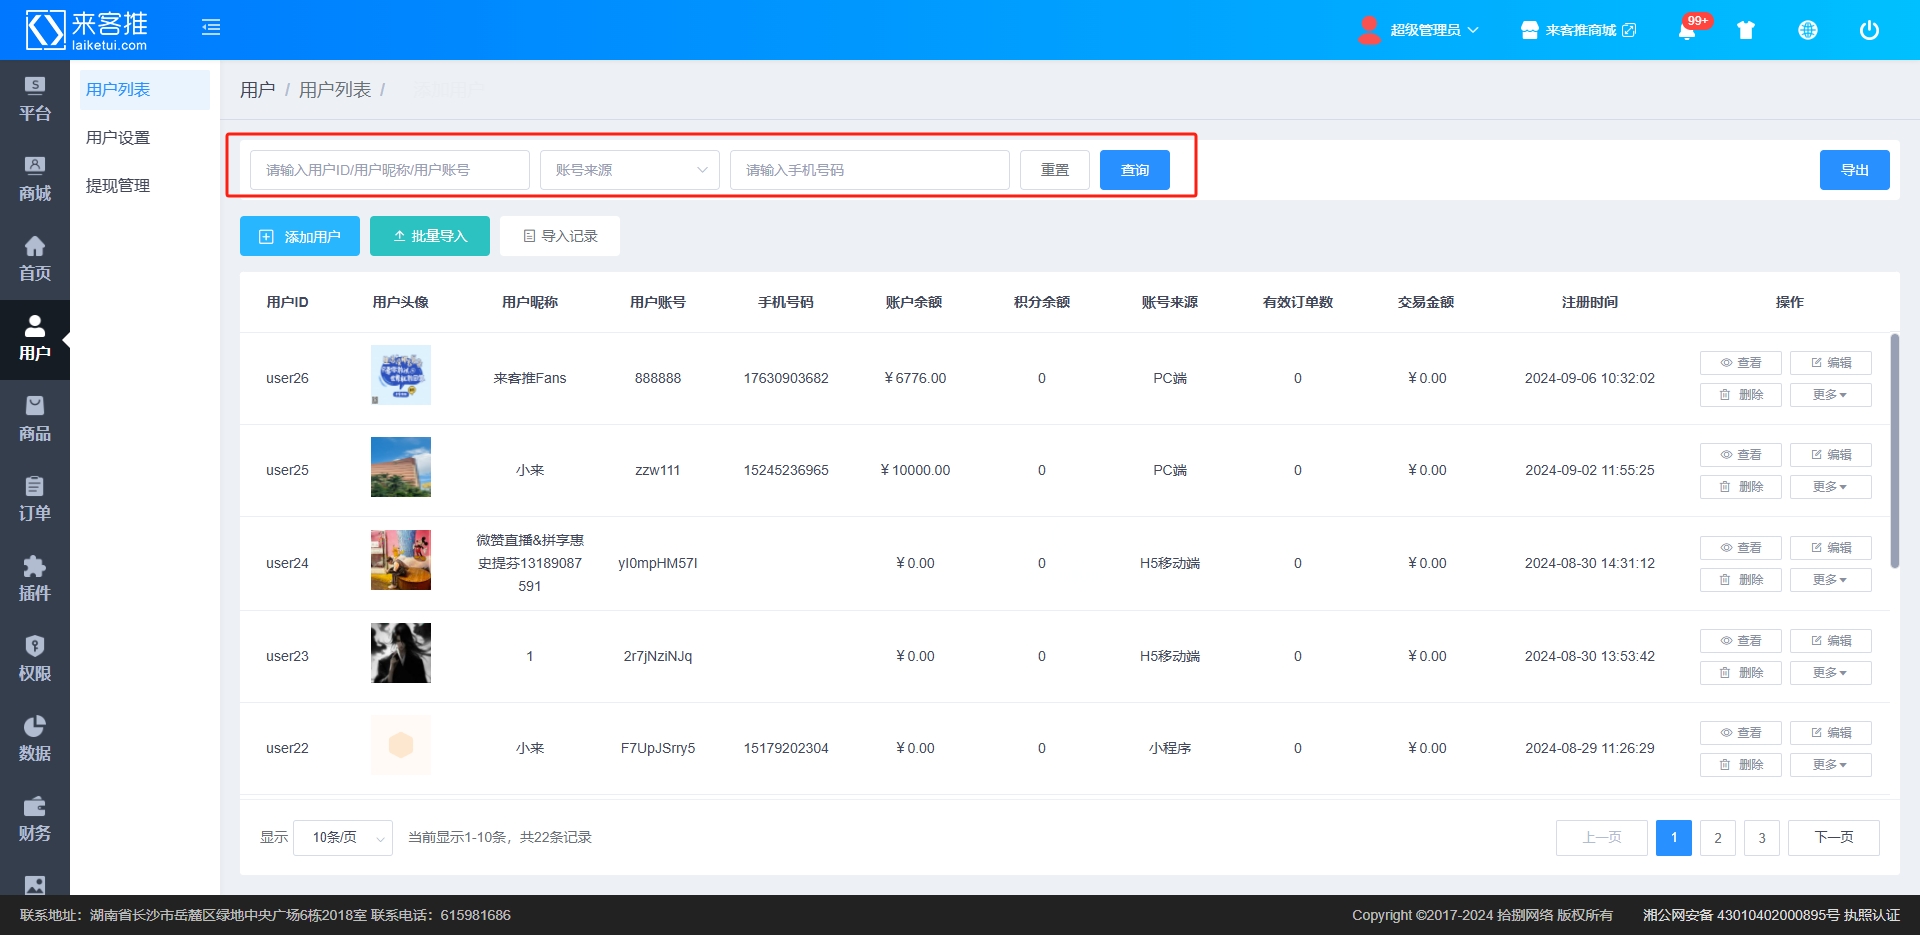View details of user26 via 查看

[1740, 363]
